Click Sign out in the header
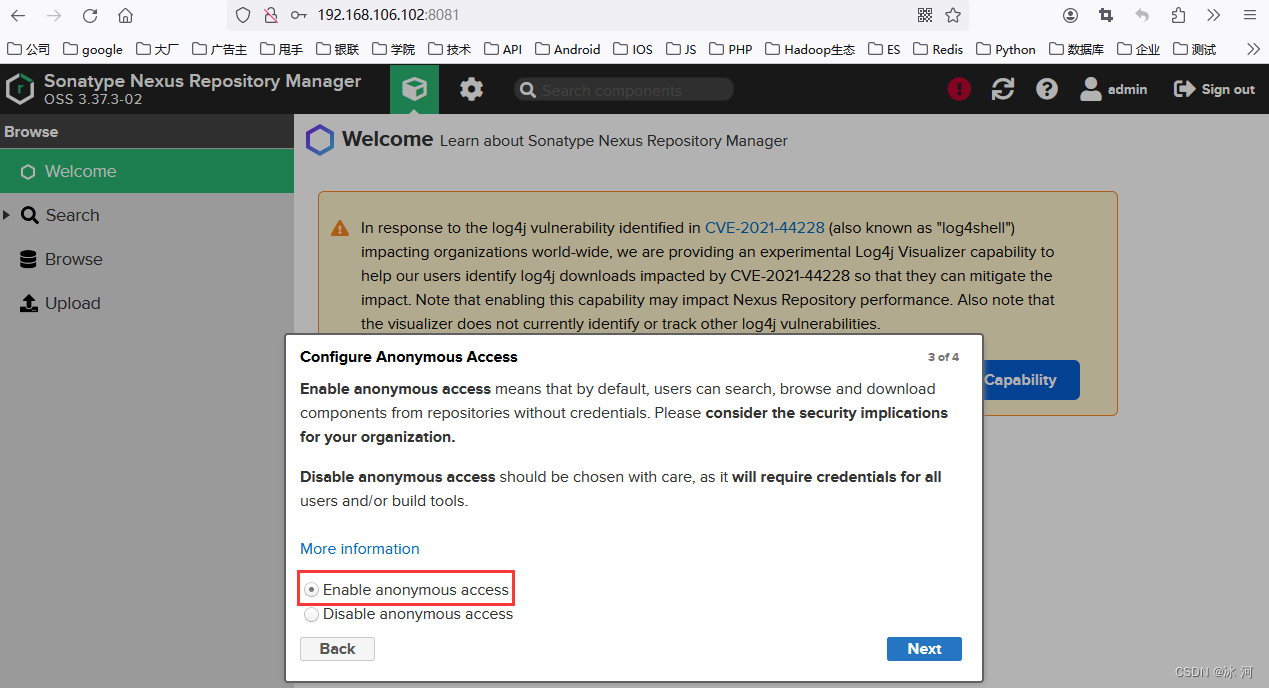 pyautogui.click(x=1214, y=90)
